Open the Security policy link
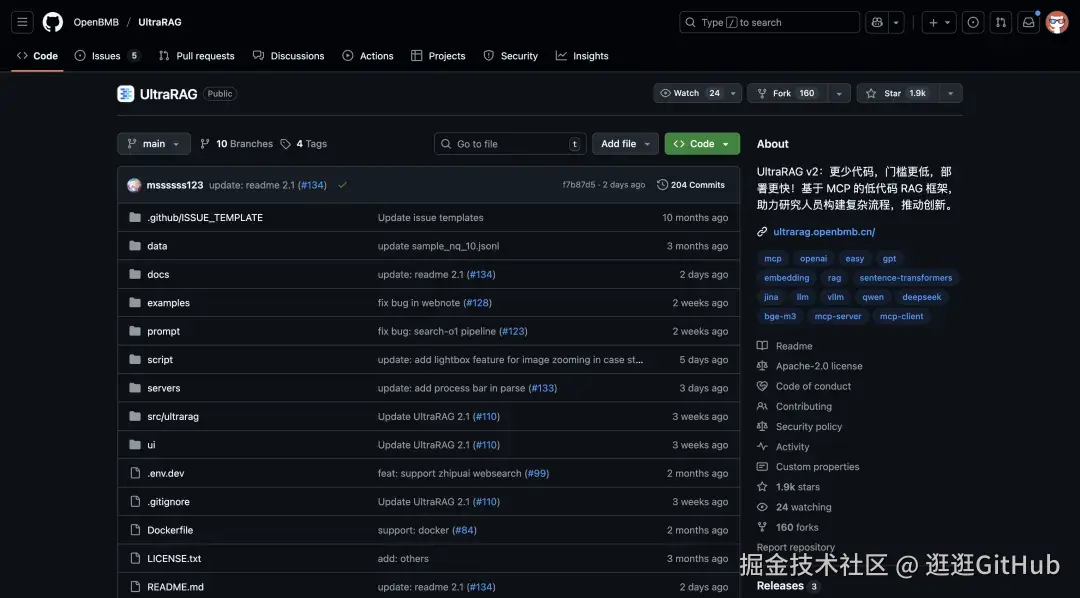The height and width of the screenshot is (598, 1080). coord(809,426)
